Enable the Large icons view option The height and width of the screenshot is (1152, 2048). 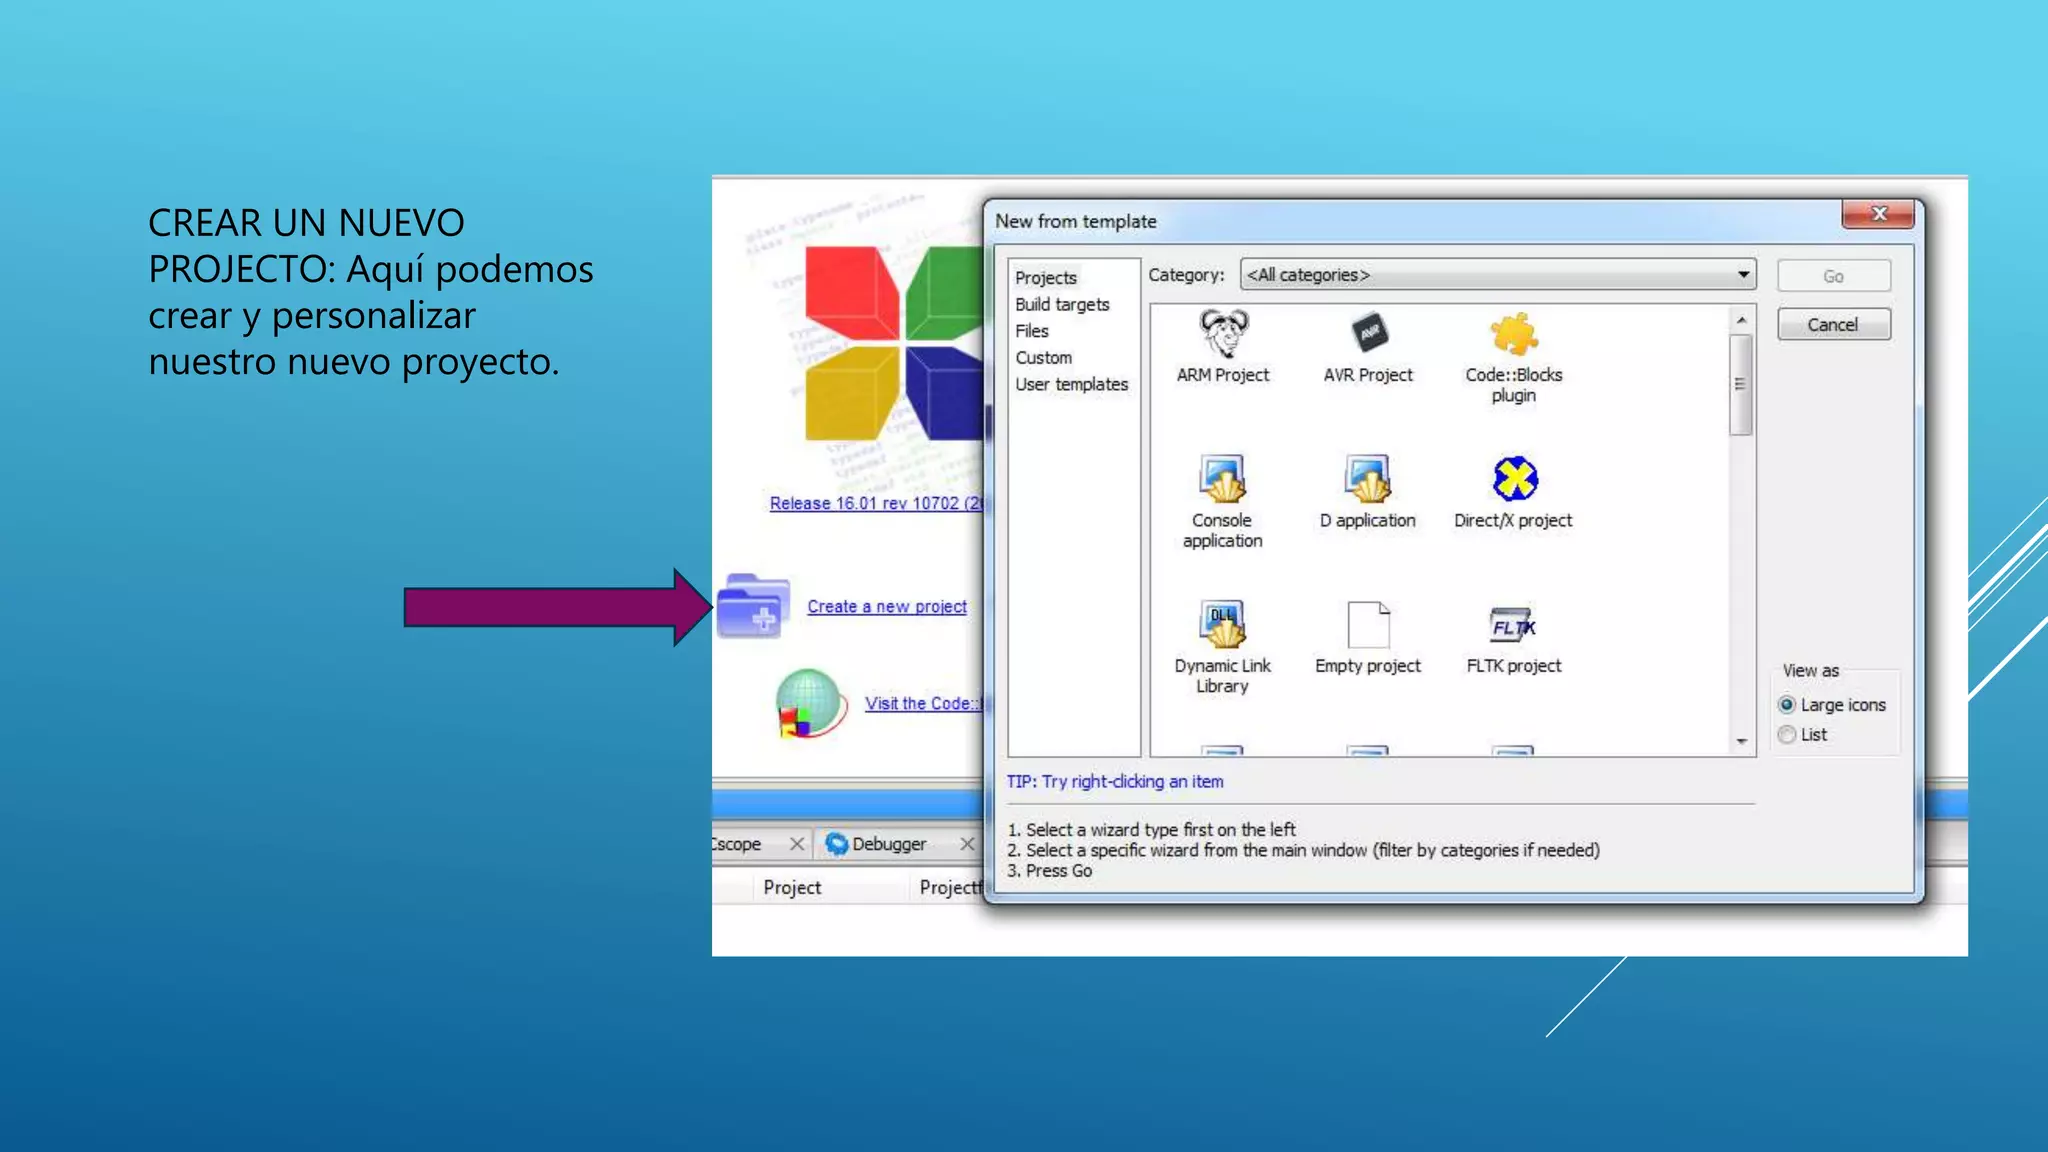pos(1787,705)
